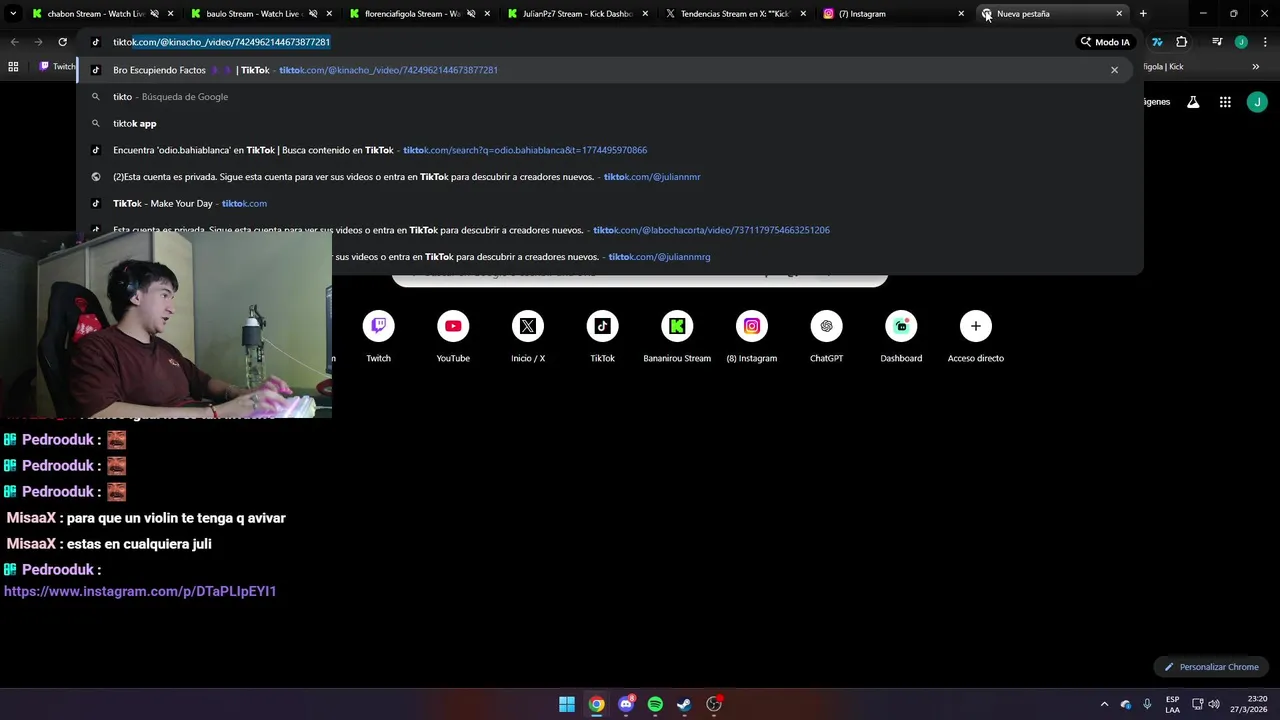Show hidden system tray icons
The height and width of the screenshot is (720, 1280).
coord(1104,704)
